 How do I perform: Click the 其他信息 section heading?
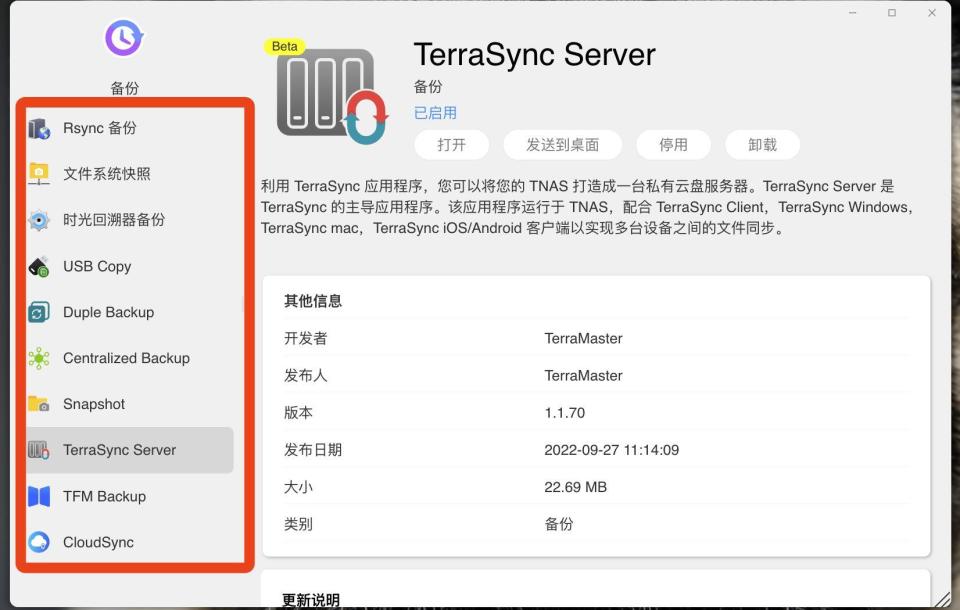pyautogui.click(x=313, y=301)
